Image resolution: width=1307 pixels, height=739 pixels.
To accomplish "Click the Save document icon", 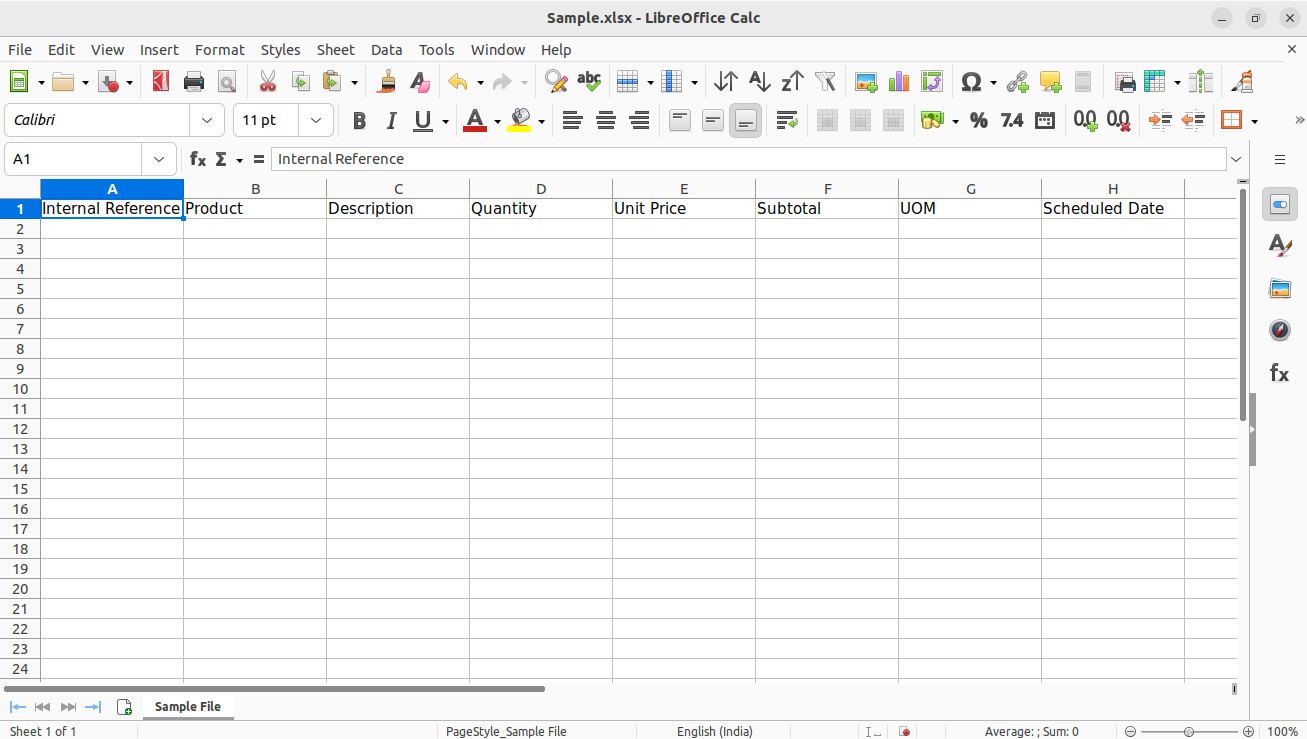I will click(109, 82).
